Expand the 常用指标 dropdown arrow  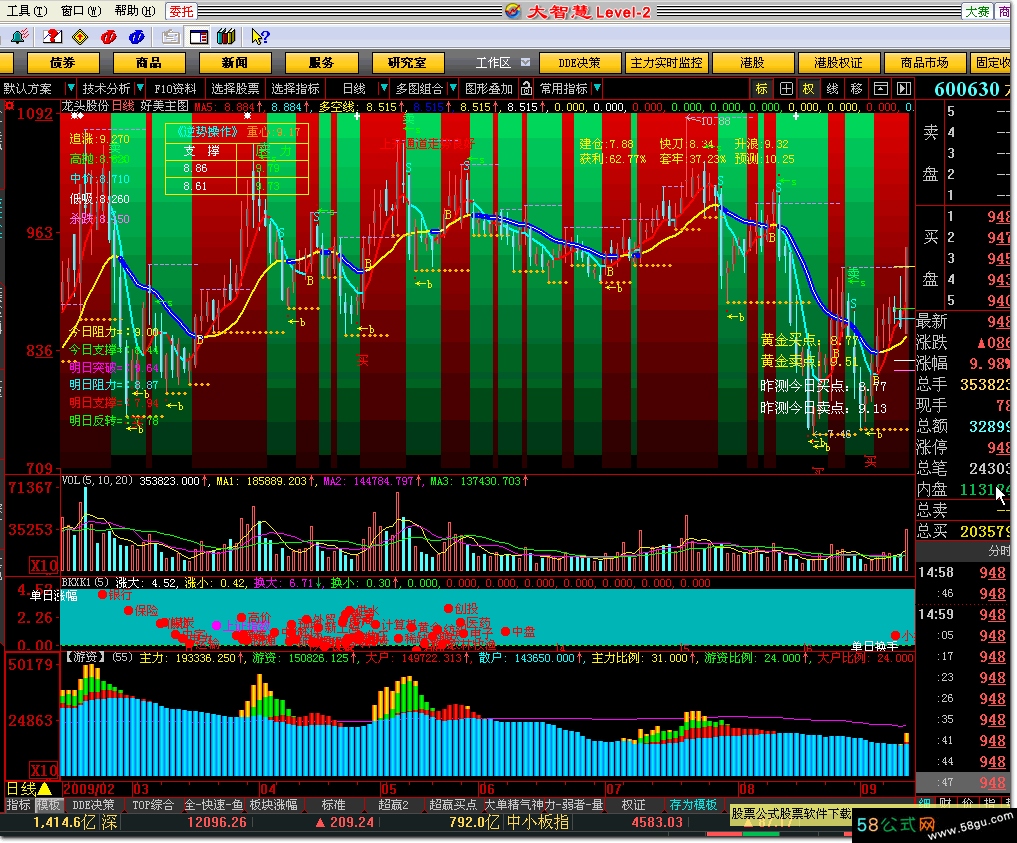click(597, 88)
